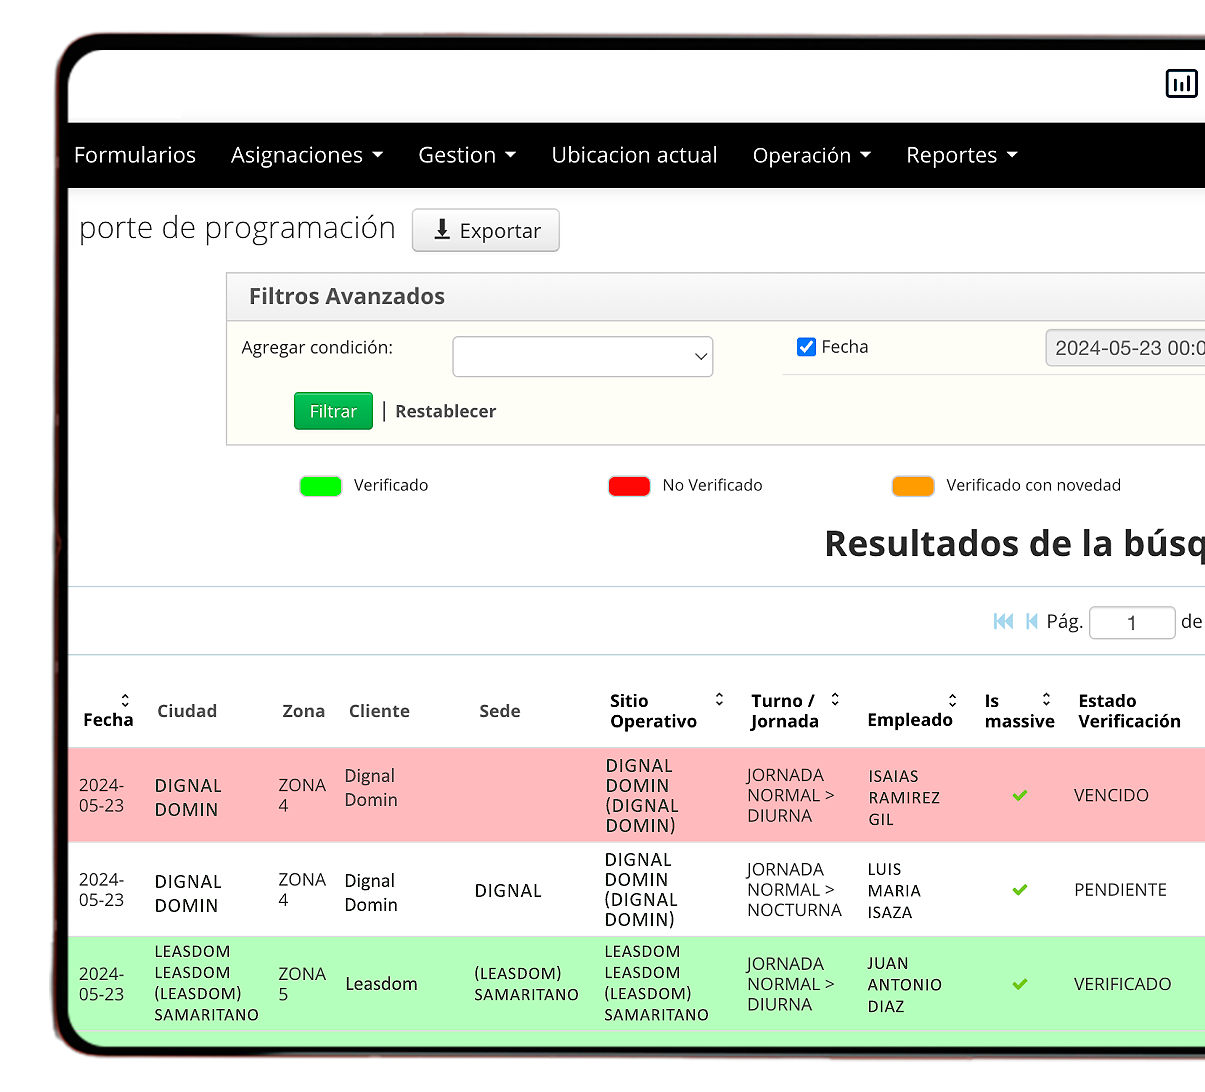Sort by Turno / Jornada arrows
Viewport: 1205px width, 1092px height.
point(835,699)
